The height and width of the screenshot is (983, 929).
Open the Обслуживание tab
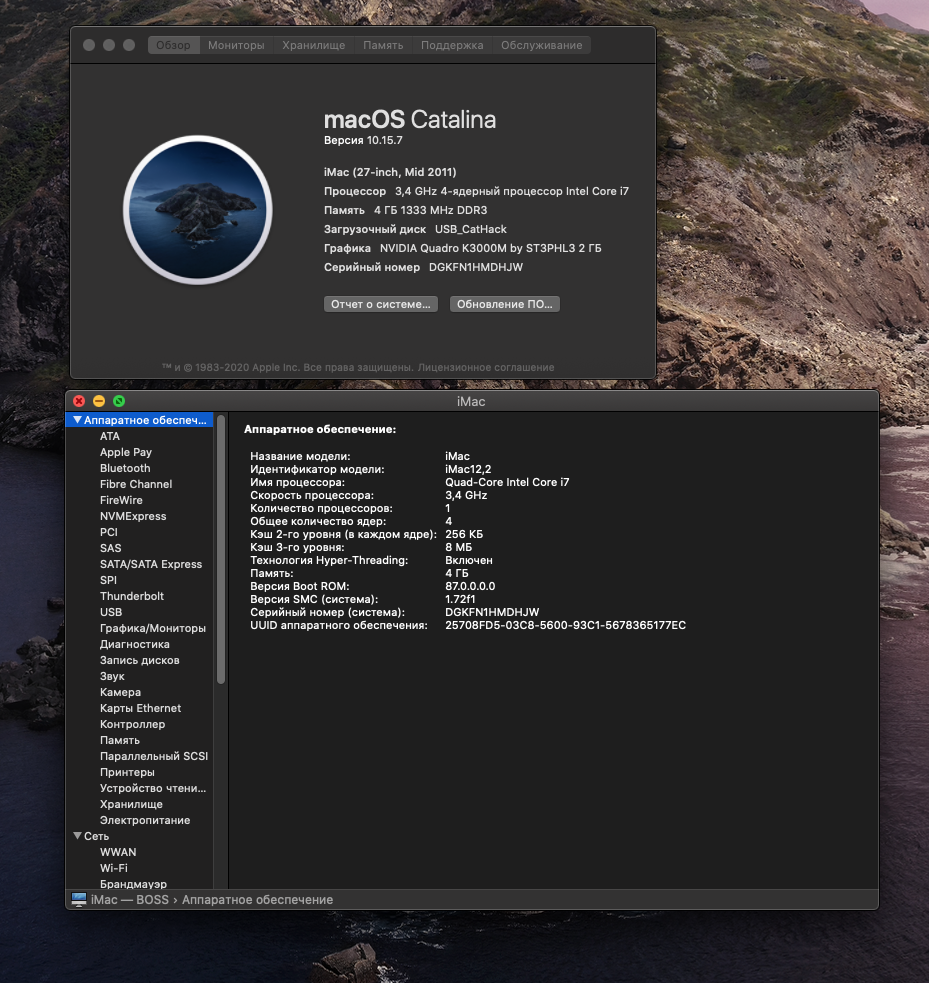[x=542, y=45]
